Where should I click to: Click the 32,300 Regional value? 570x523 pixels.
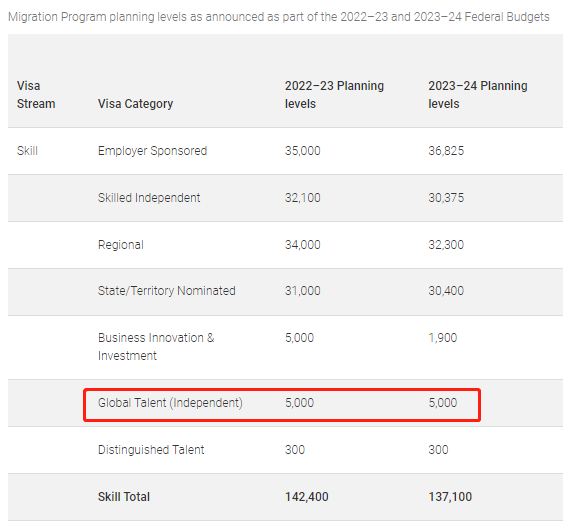(446, 245)
